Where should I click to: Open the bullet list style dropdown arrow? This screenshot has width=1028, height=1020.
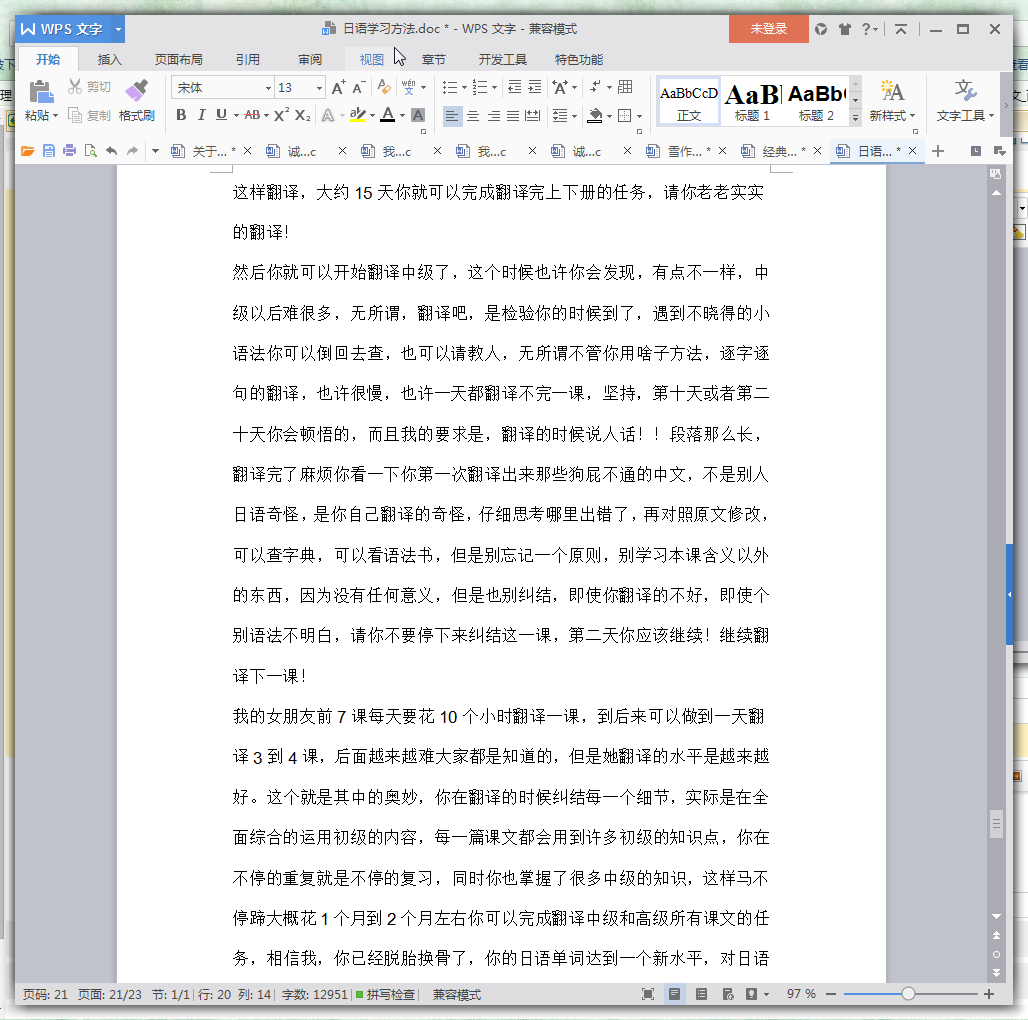[464, 87]
